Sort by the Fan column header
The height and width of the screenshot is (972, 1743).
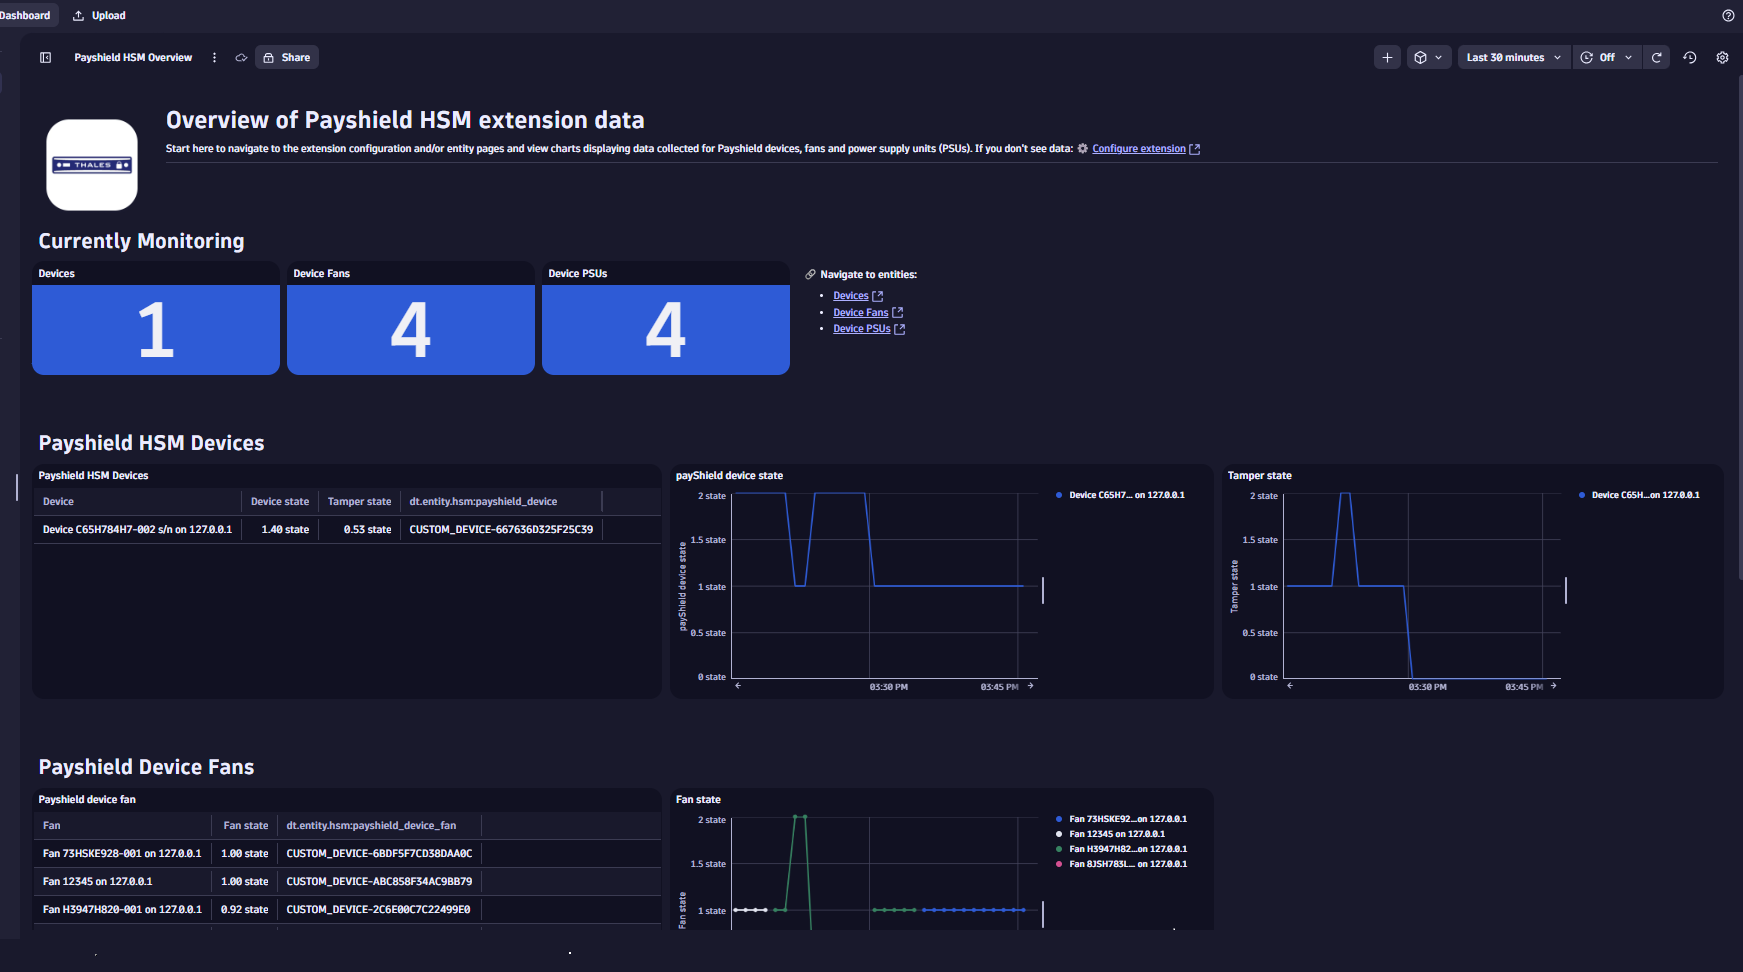(122, 826)
